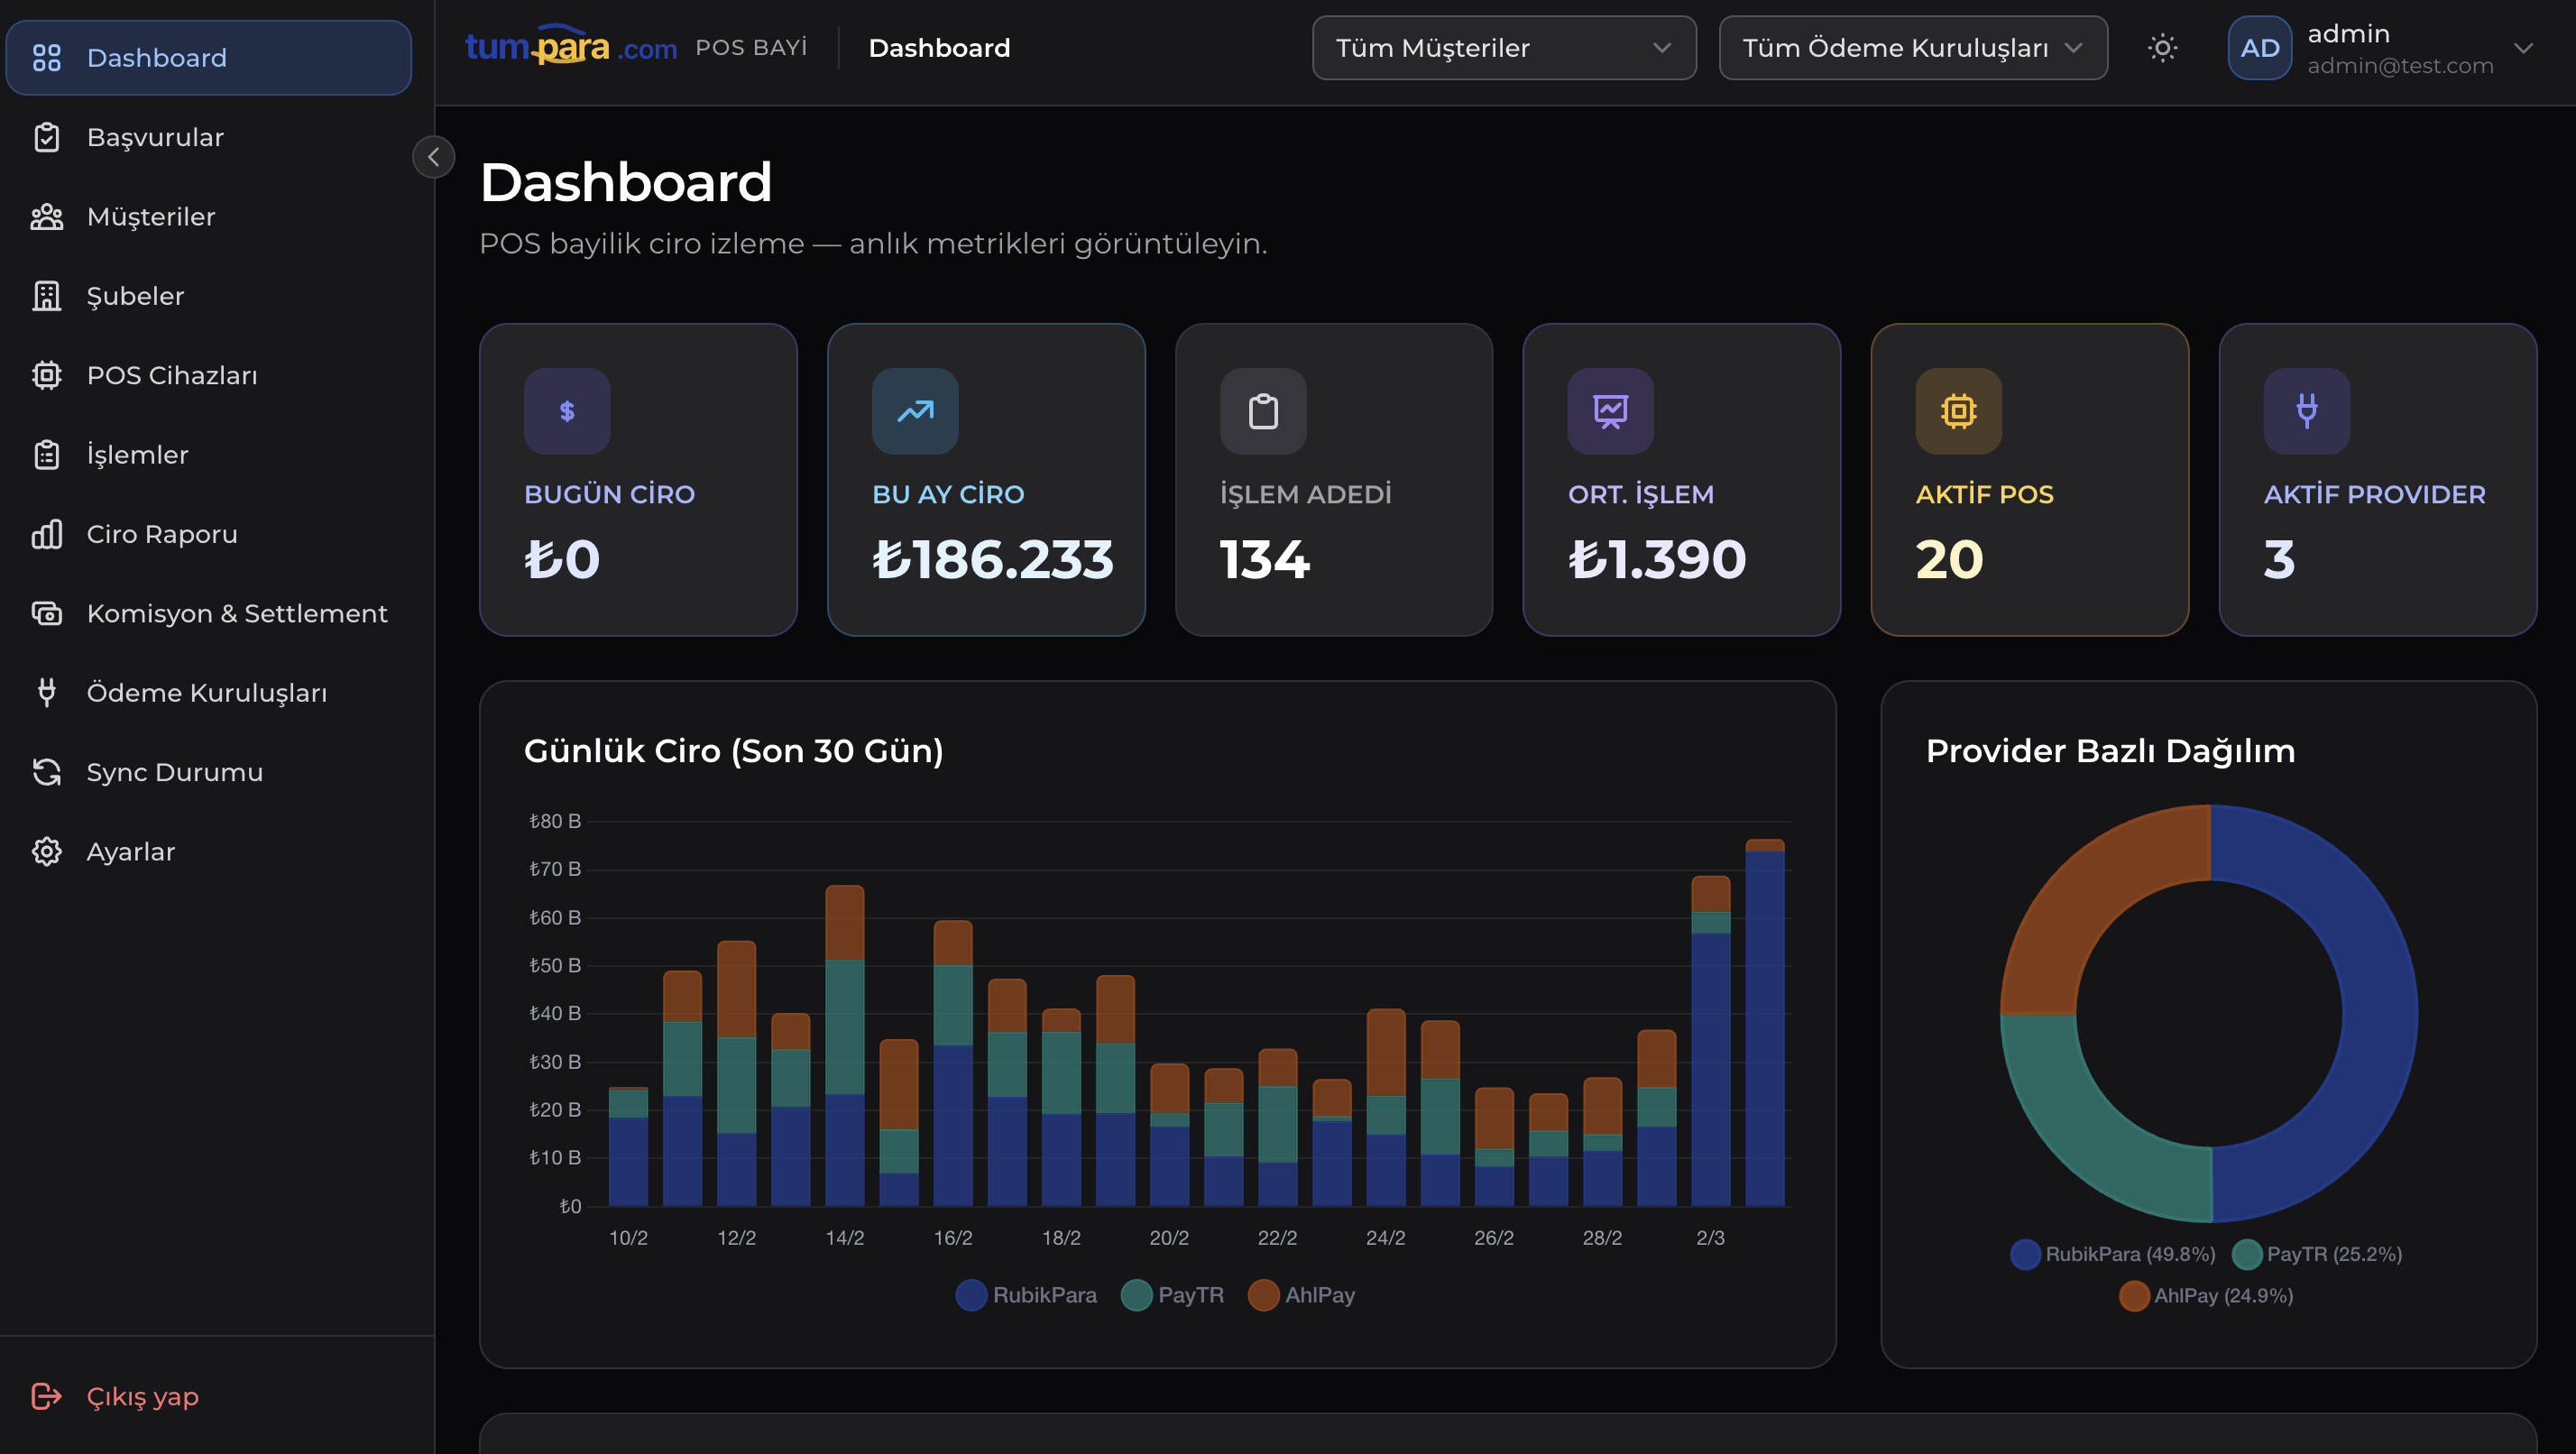Collapse the sidebar with arrow button

pyautogui.click(x=433, y=157)
